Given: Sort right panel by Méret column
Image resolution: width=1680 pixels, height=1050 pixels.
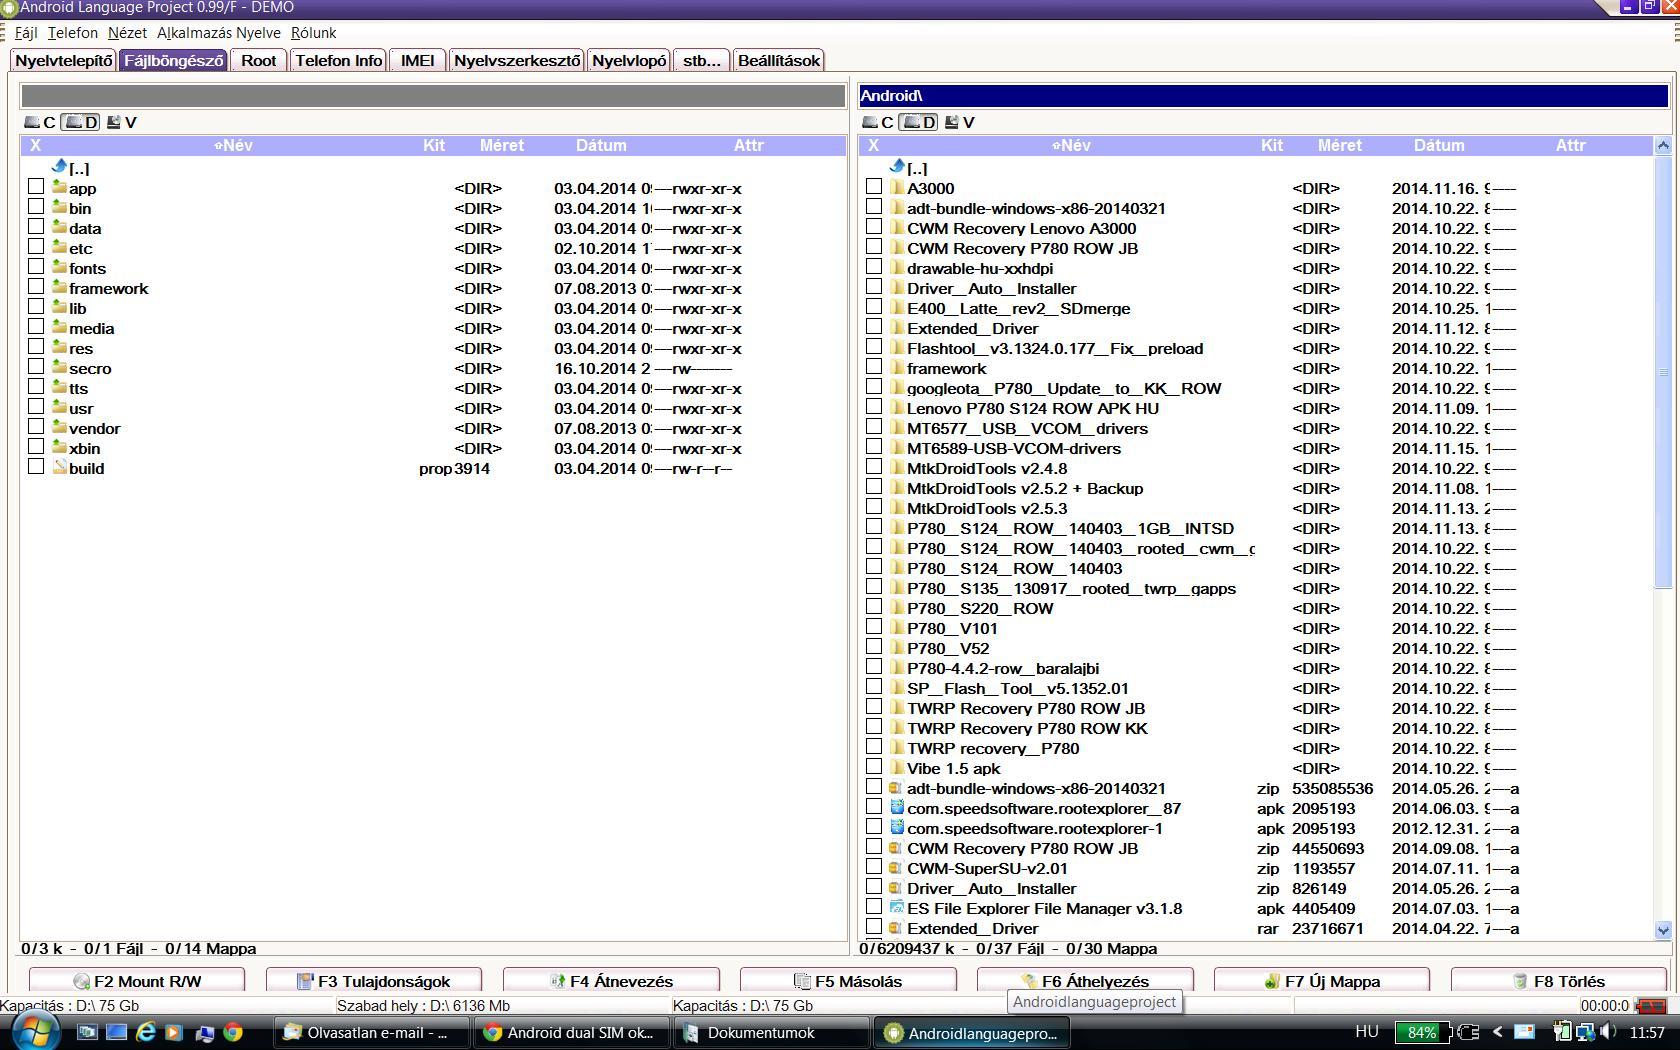Looking at the screenshot, I should 1339,145.
